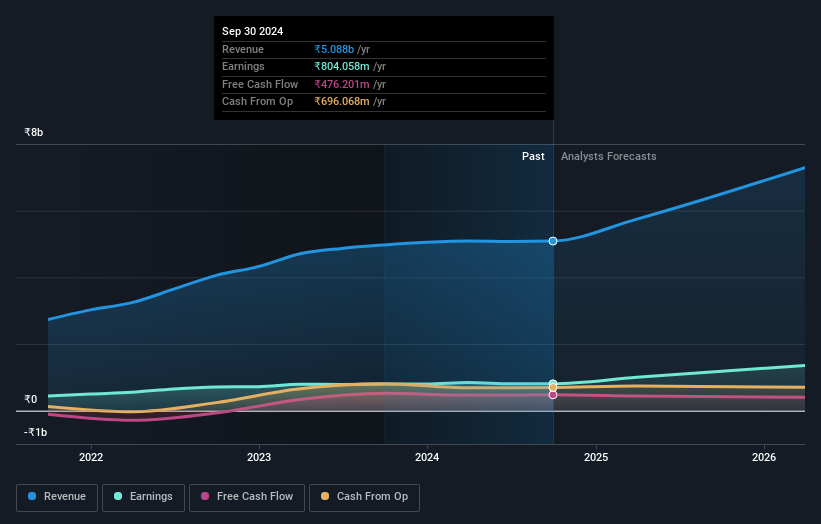Click the teal Earnings legend dot

[118, 496]
